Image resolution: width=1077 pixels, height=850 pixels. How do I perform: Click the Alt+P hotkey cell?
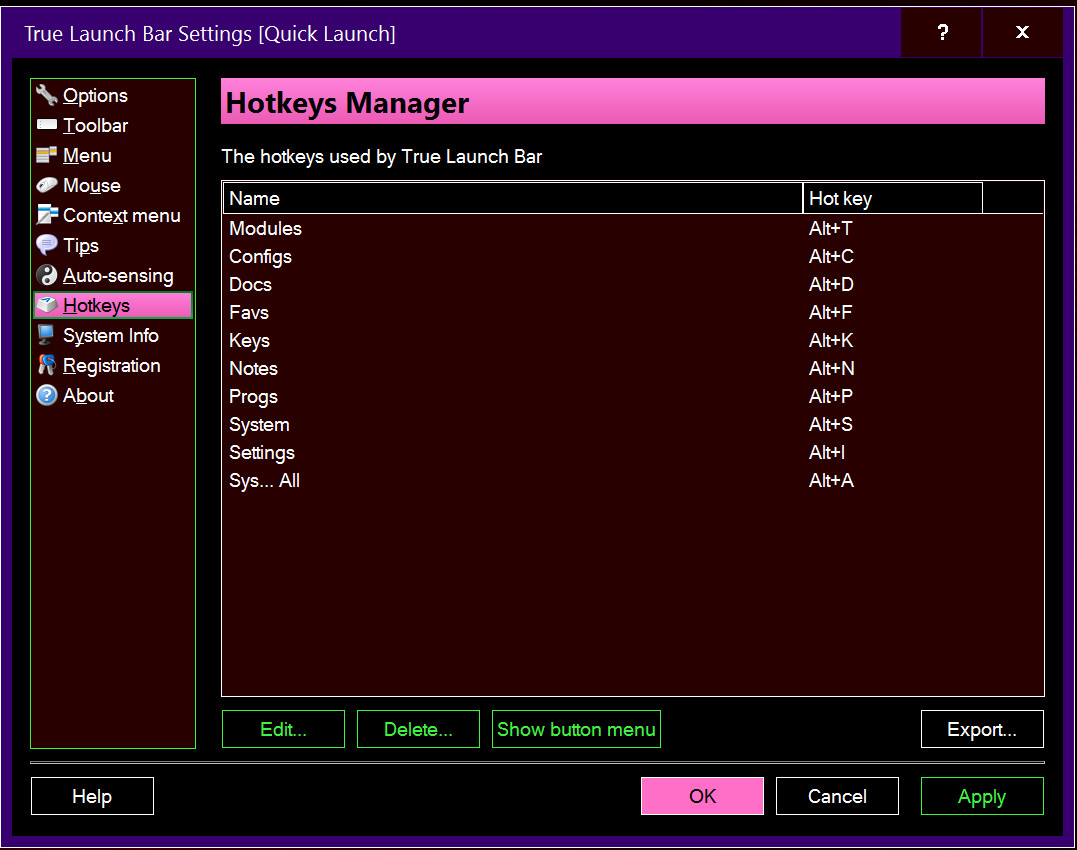(831, 397)
